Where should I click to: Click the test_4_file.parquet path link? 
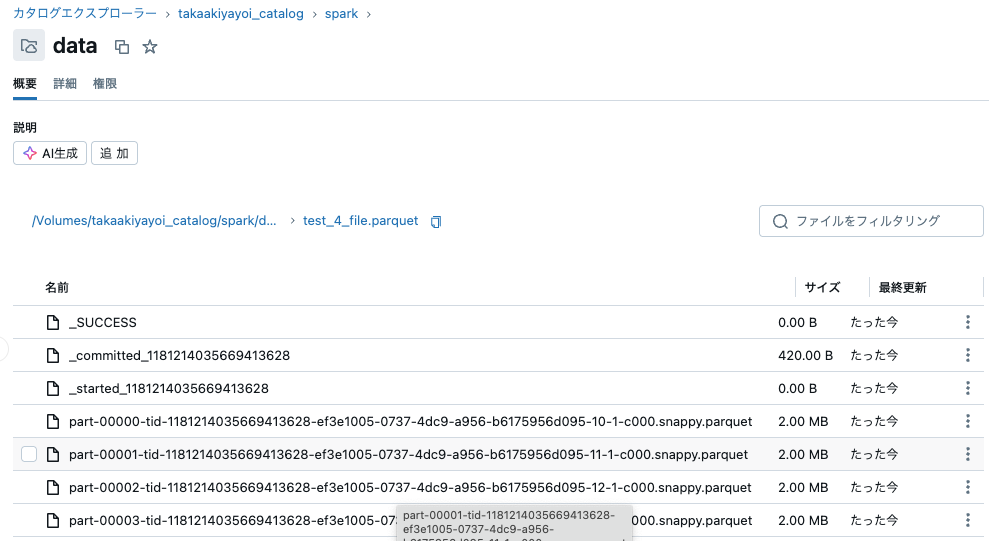pos(360,221)
